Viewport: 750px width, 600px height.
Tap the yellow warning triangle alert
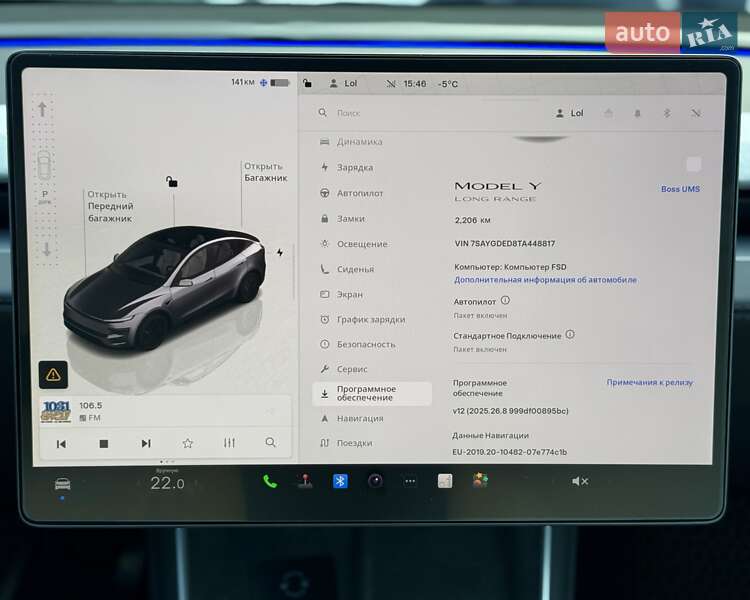click(53, 374)
